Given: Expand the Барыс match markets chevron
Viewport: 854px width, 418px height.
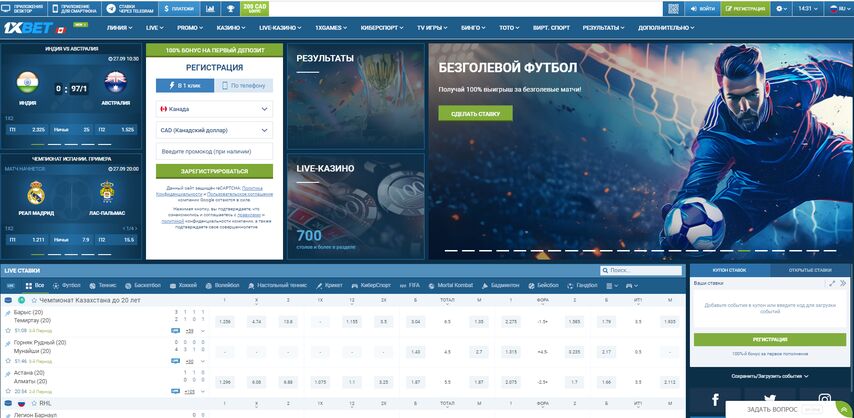Looking at the screenshot, I should point(203,331).
